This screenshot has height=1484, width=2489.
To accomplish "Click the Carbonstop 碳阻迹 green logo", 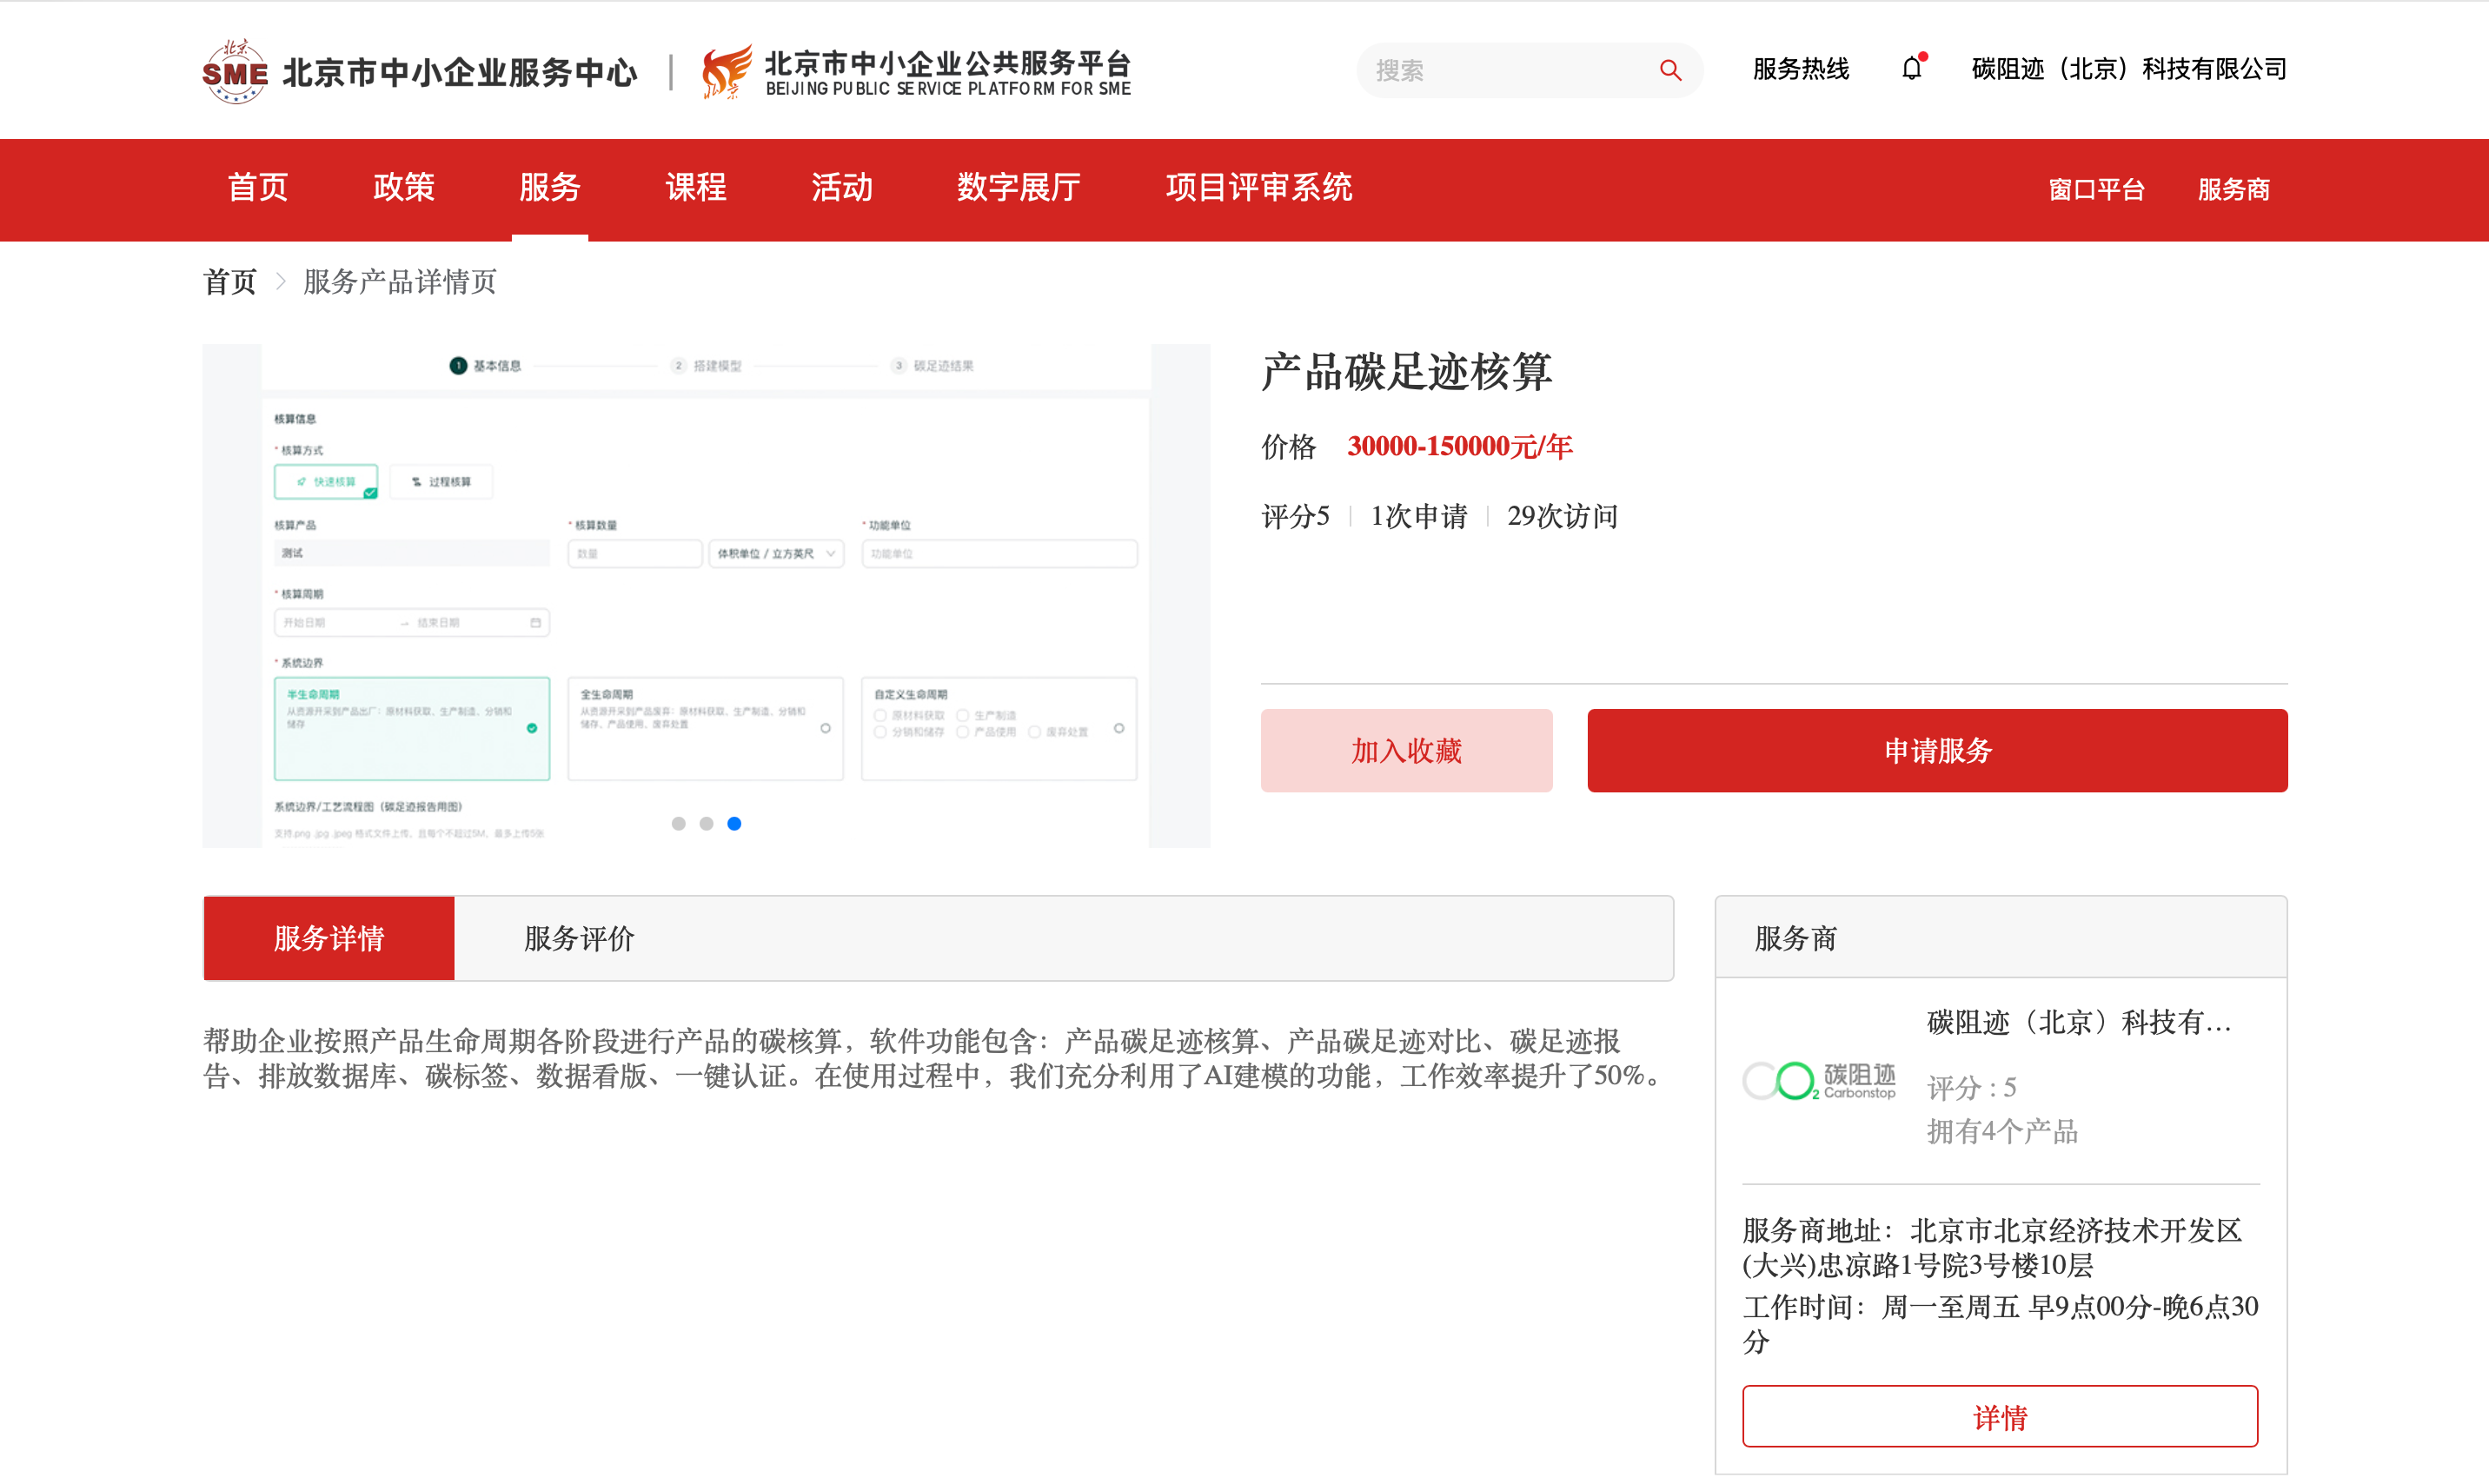I will (1819, 1080).
